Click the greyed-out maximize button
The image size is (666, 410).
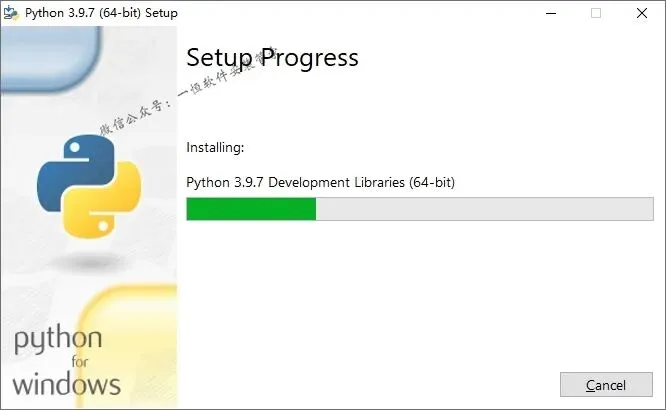[596, 13]
